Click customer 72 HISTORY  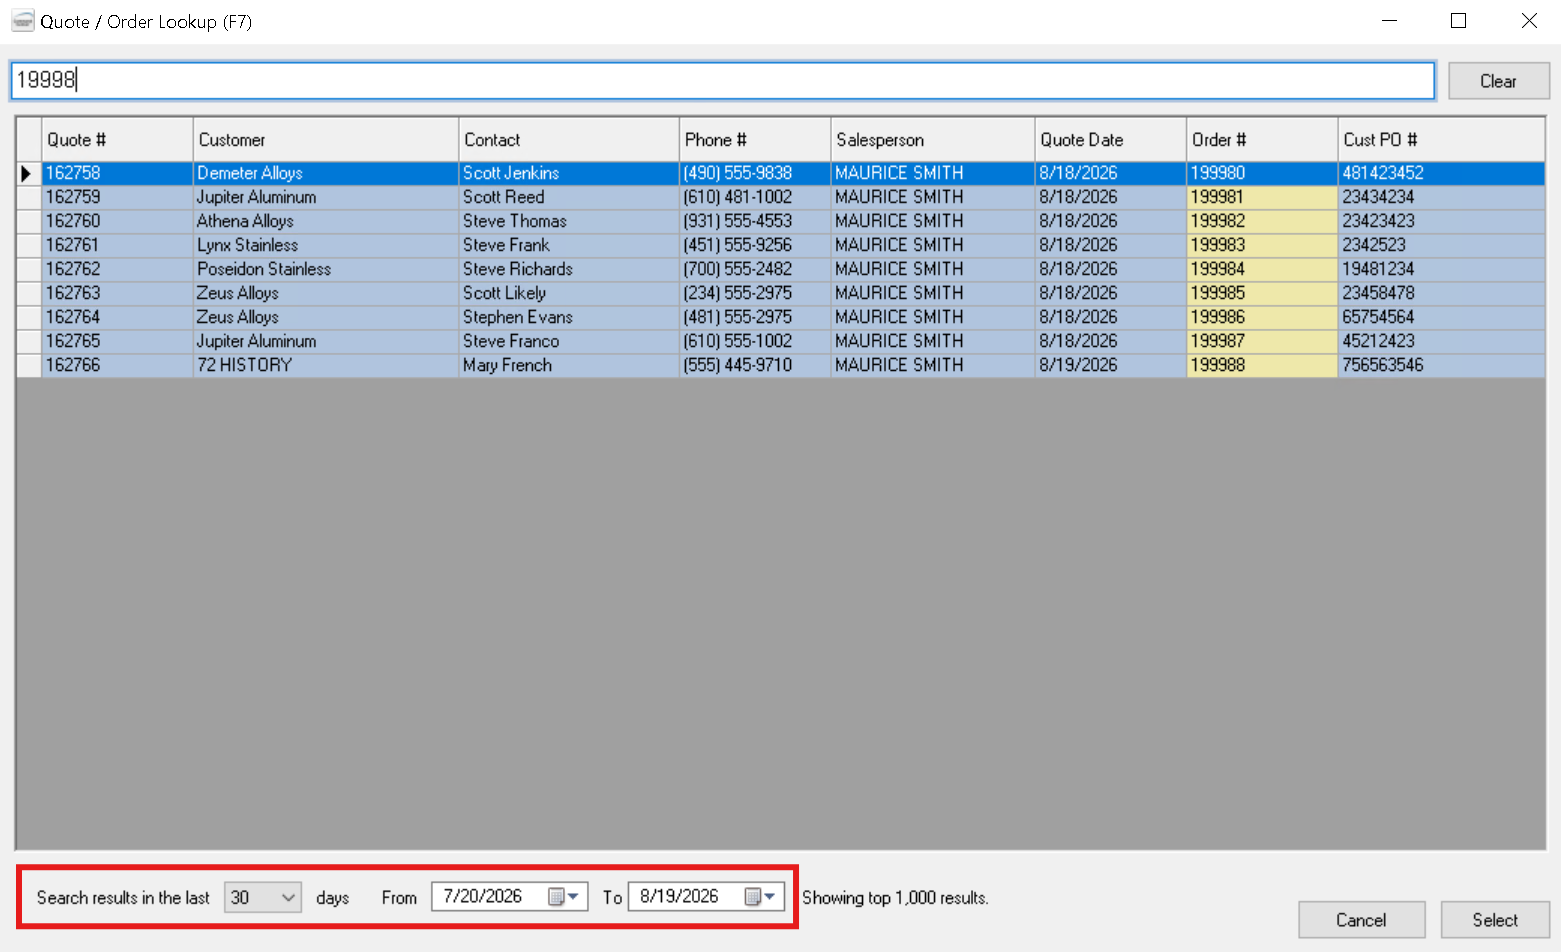[326, 365]
